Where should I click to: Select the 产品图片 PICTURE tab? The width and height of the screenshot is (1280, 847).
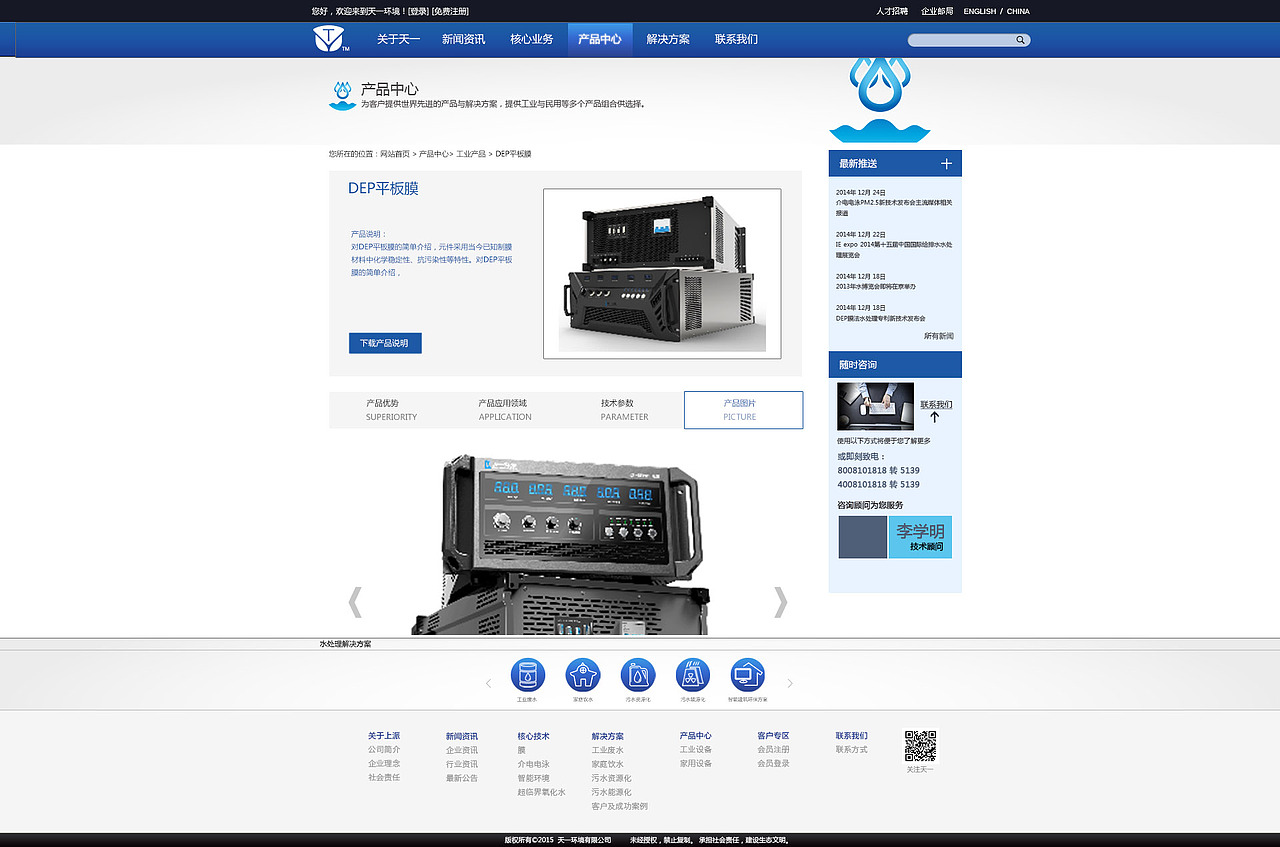743,410
